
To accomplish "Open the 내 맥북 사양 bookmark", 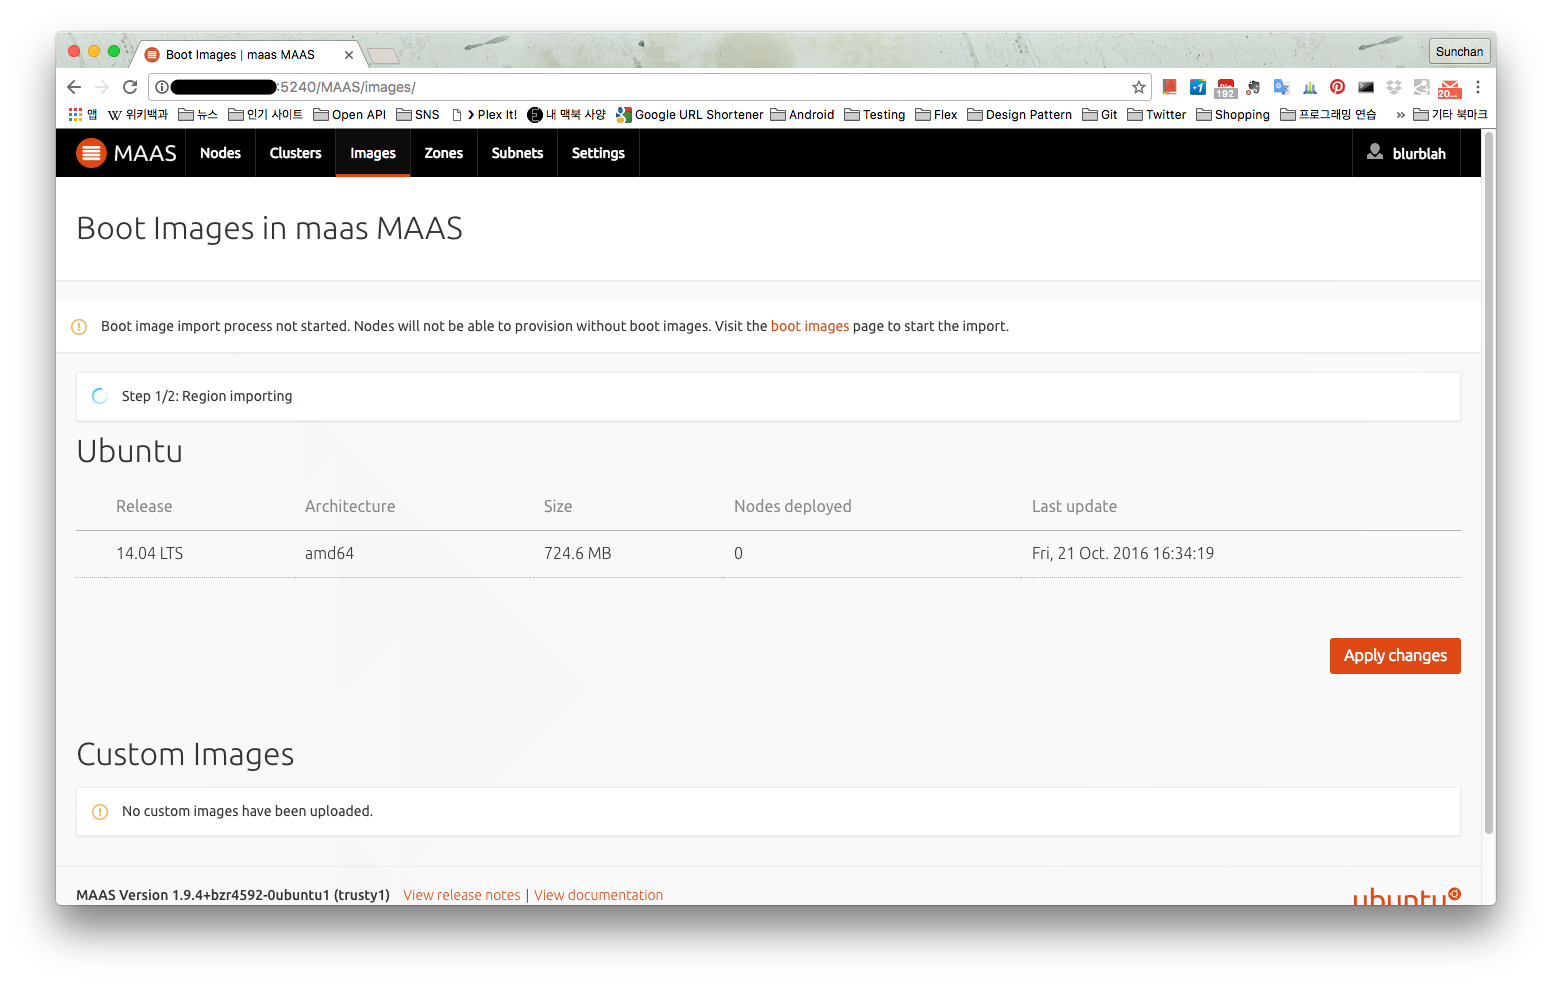I will click(x=566, y=115).
